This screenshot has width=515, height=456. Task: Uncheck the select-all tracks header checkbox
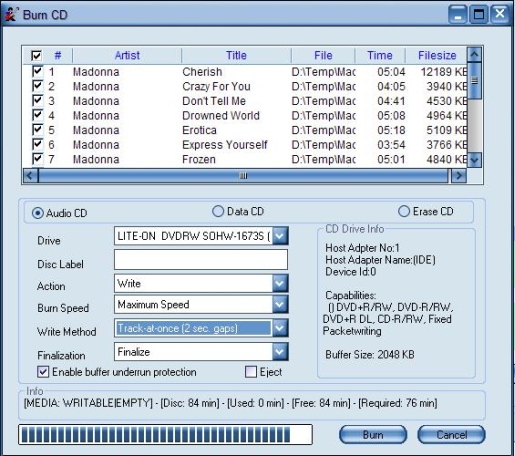36,55
